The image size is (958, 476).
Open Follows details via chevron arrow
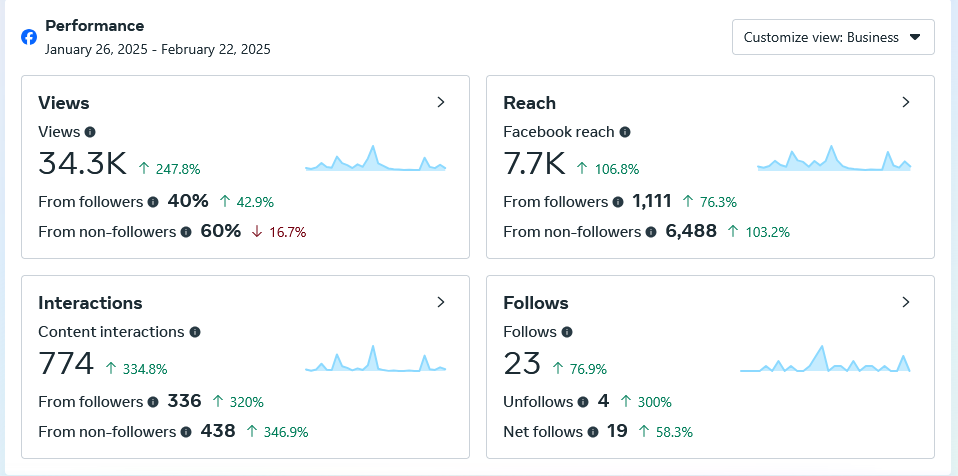pyautogui.click(x=906, y=302)
